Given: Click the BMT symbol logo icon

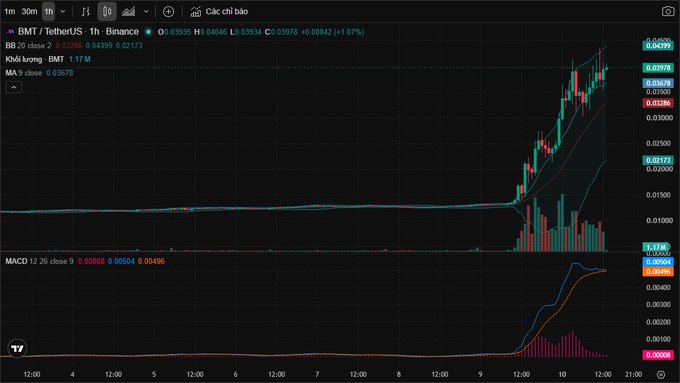Looking at the screenshot, I should [10, 32].
